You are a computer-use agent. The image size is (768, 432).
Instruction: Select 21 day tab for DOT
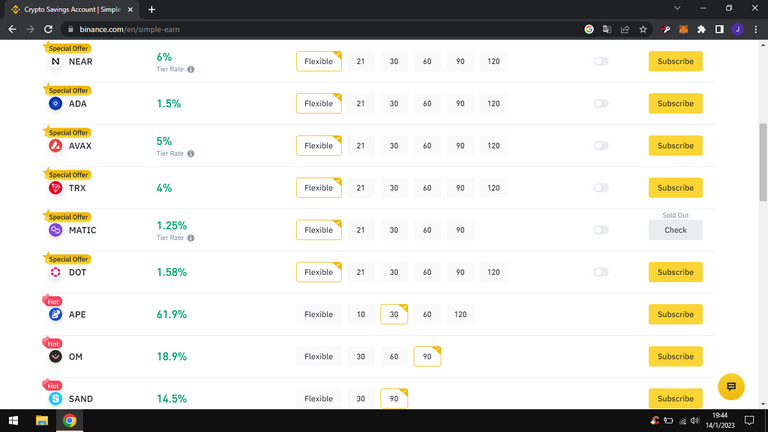pyautogui.click(x=361, y=272)
